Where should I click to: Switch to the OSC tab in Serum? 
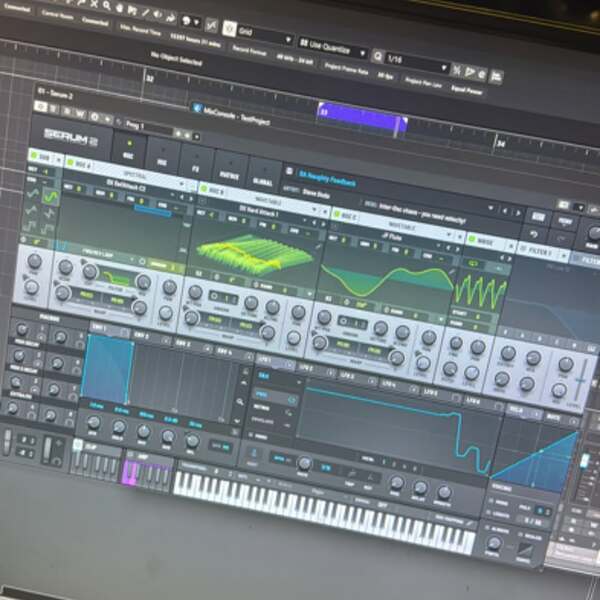pos(129,151)
